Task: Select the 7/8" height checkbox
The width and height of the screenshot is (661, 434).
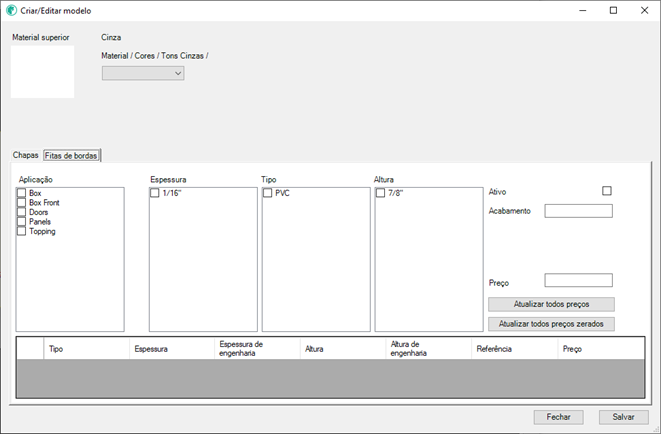Action: point(381,194)
